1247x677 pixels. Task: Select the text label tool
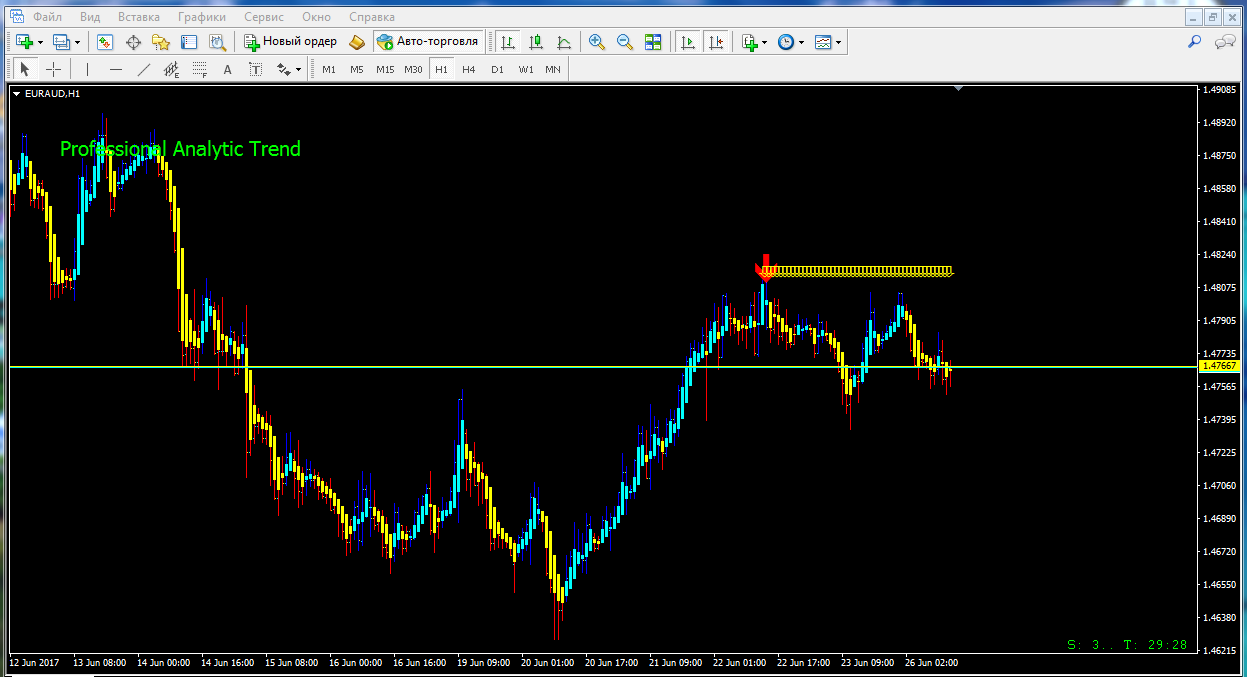pos(227,69)
